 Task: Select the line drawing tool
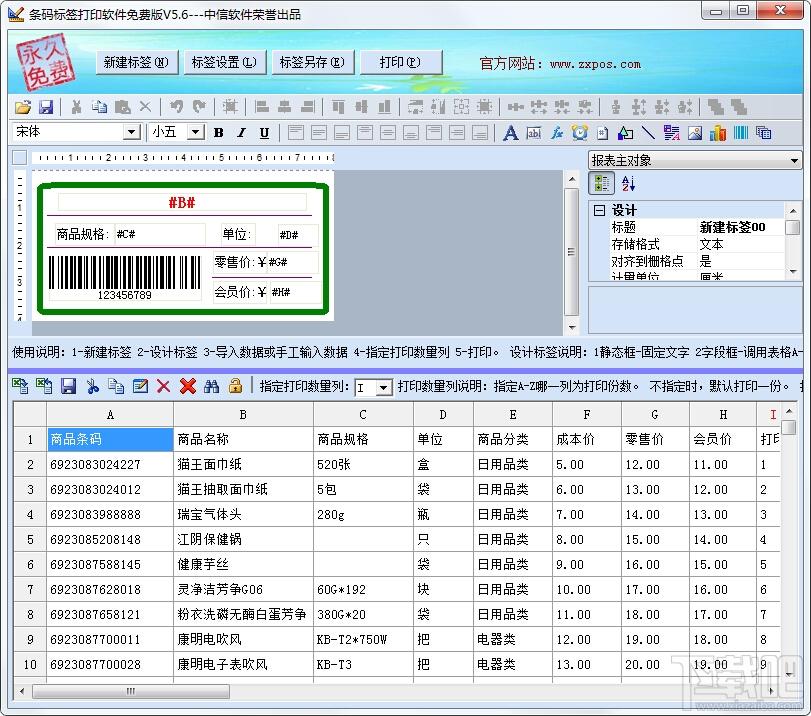pyautogui.click(x=648, y=133)
